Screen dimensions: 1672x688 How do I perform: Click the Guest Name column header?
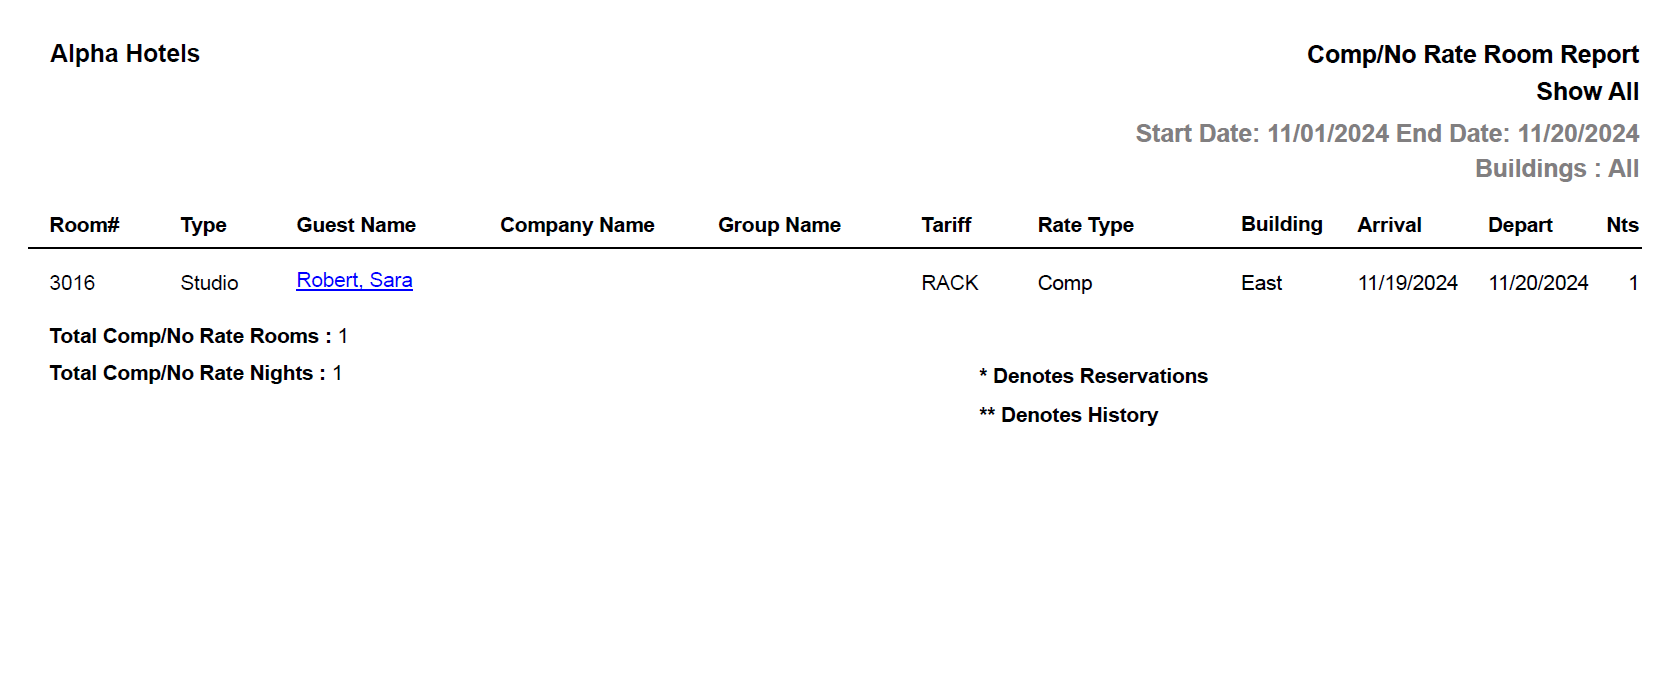pyautogui.click(x=356, y=225)
